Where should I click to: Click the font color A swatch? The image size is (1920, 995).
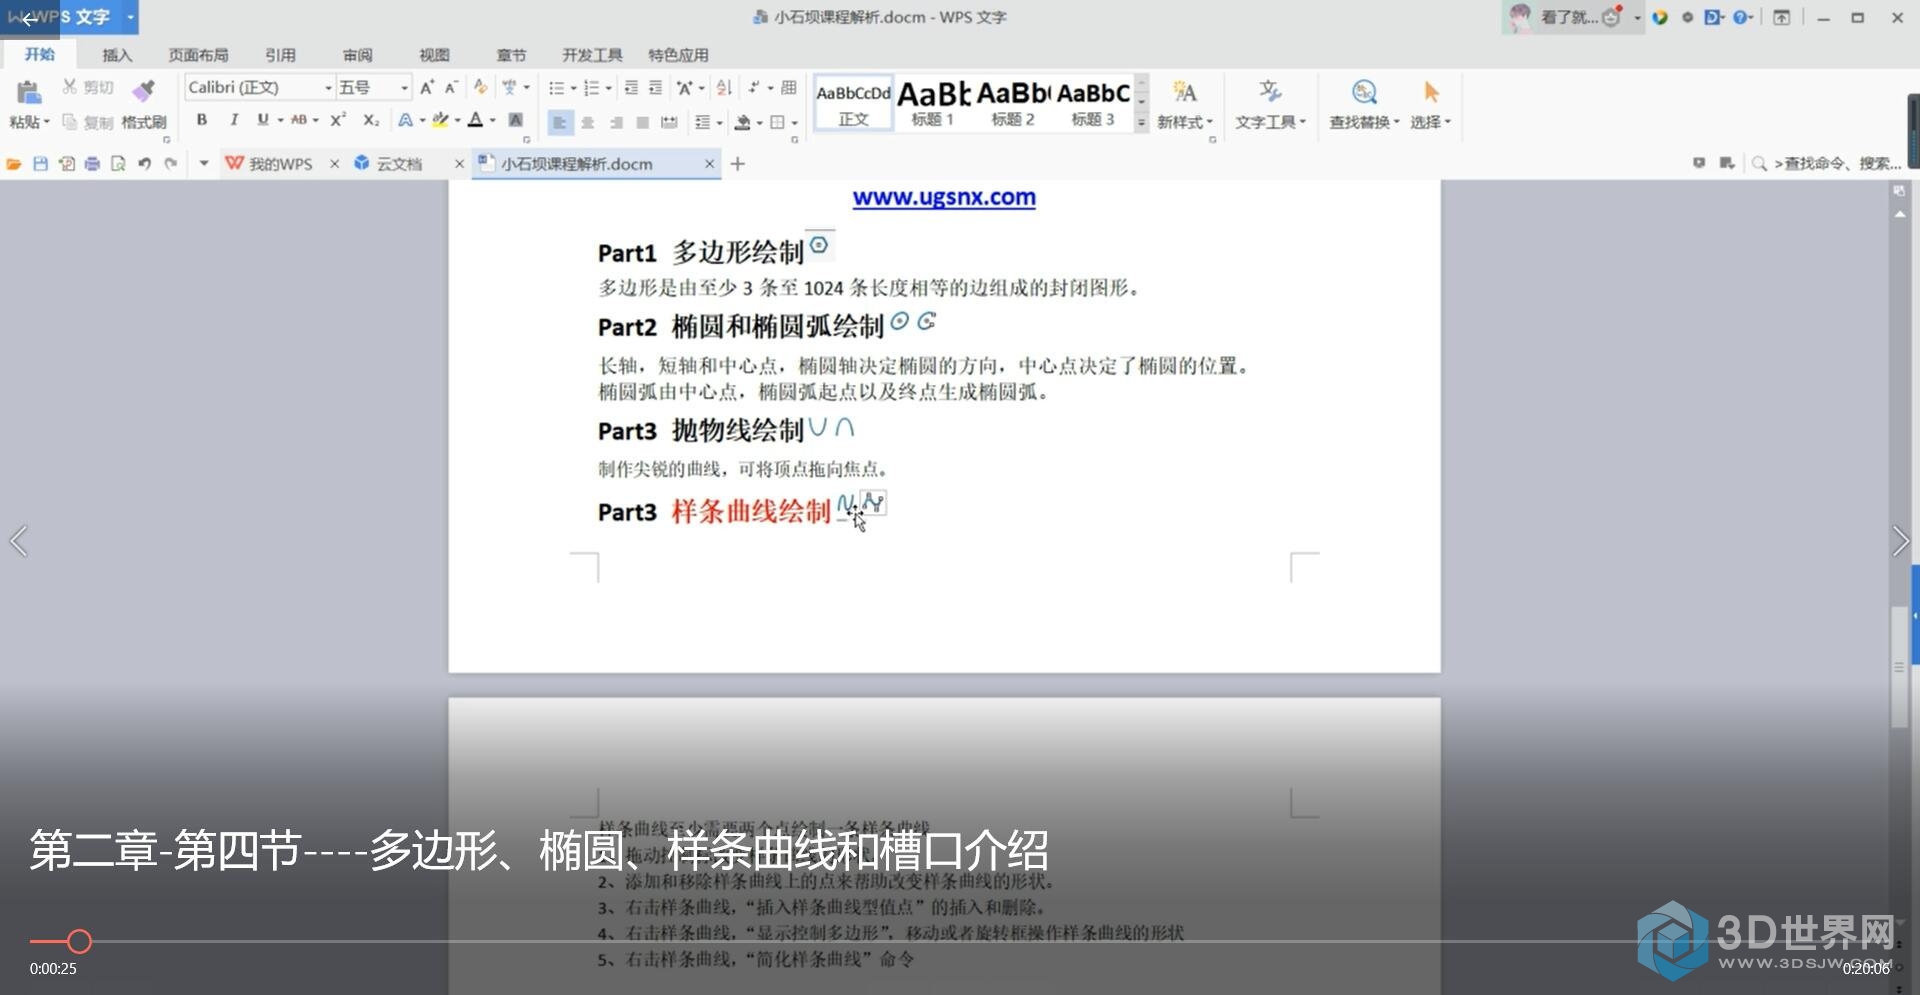(476, 120)
